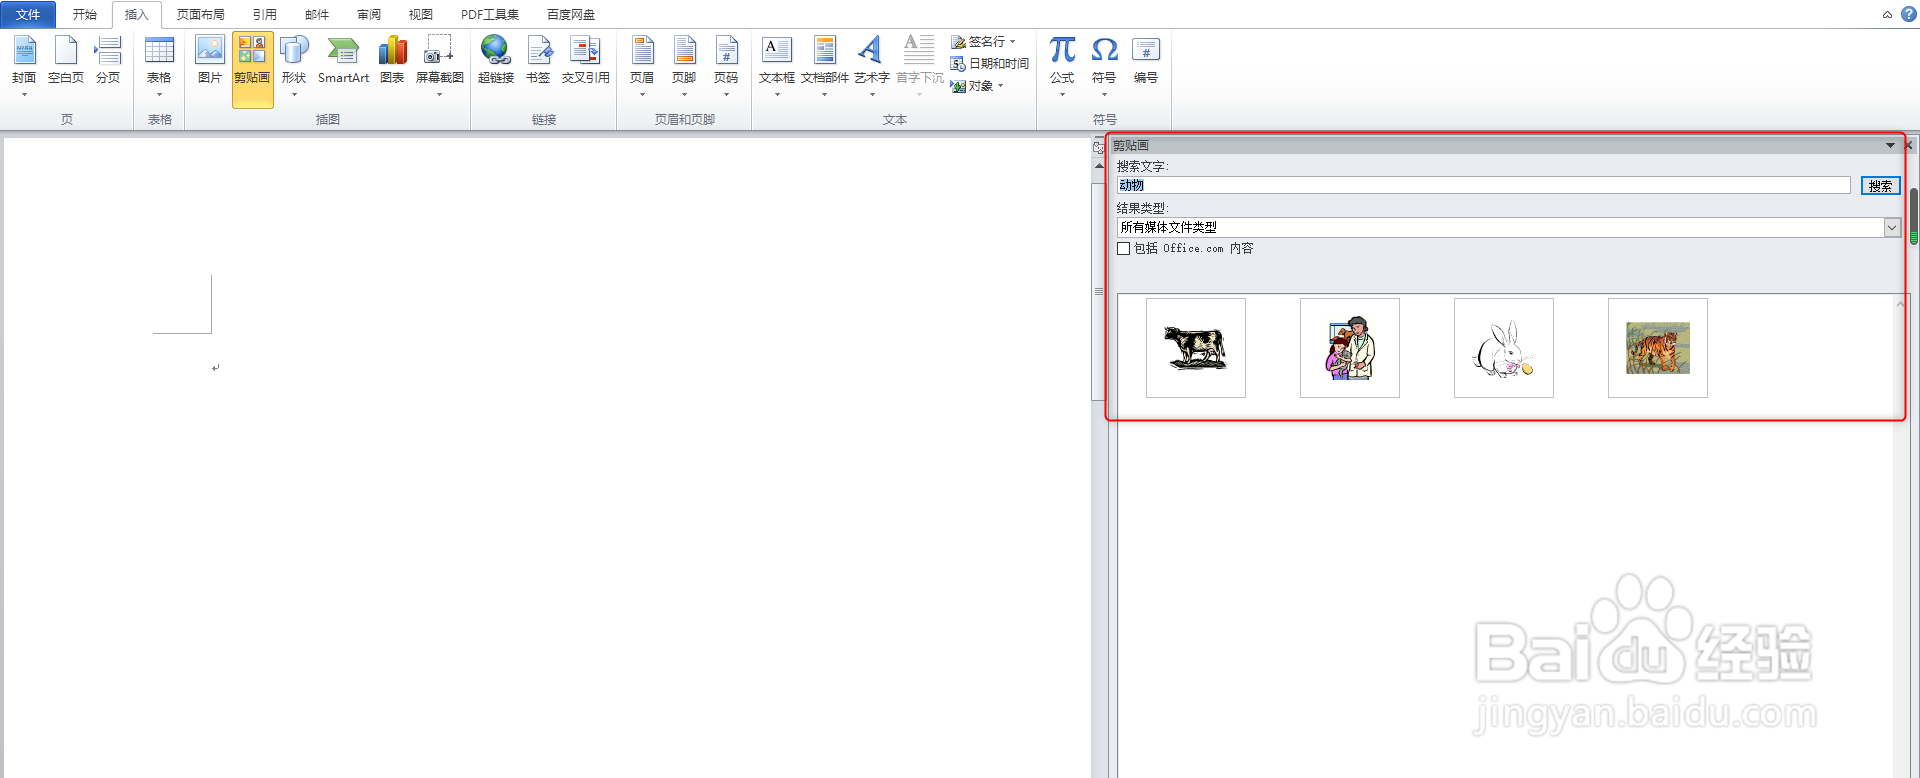Open the Clip Art pane options arrow

(1890, 145)
